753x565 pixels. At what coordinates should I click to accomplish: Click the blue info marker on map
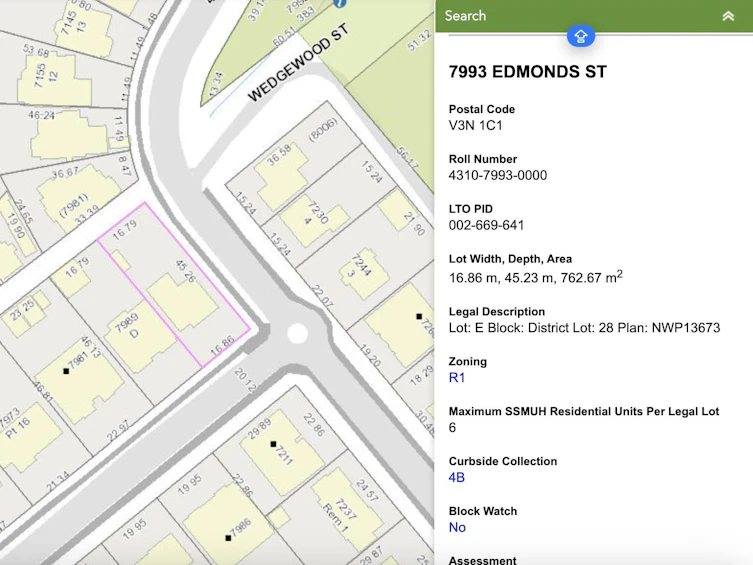click(x=340, y=2)
